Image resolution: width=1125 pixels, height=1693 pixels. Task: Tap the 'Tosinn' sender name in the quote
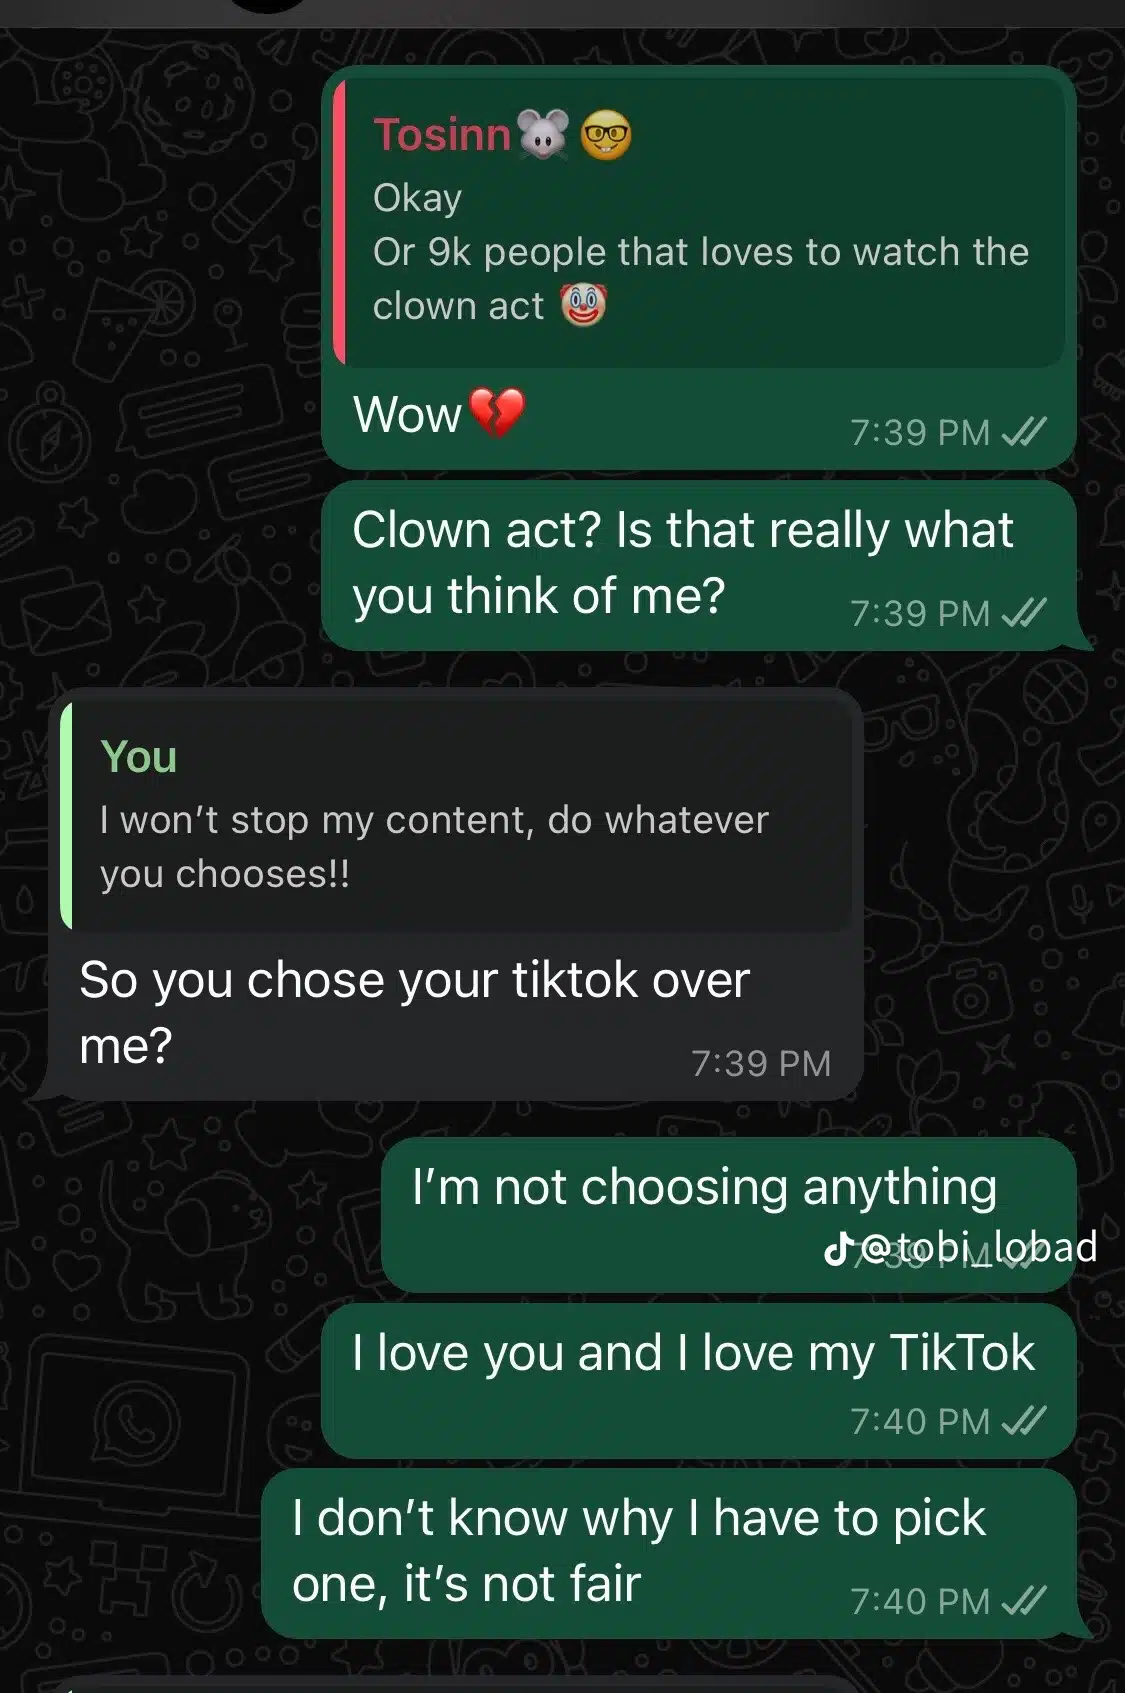[442, 135]
